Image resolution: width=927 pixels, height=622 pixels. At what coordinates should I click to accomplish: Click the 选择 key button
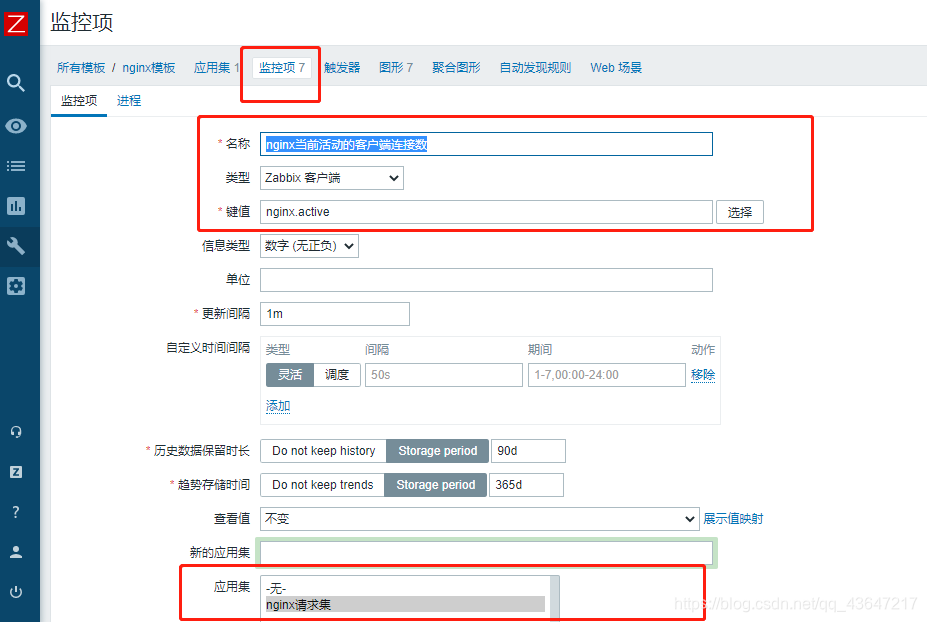point(740,212)
